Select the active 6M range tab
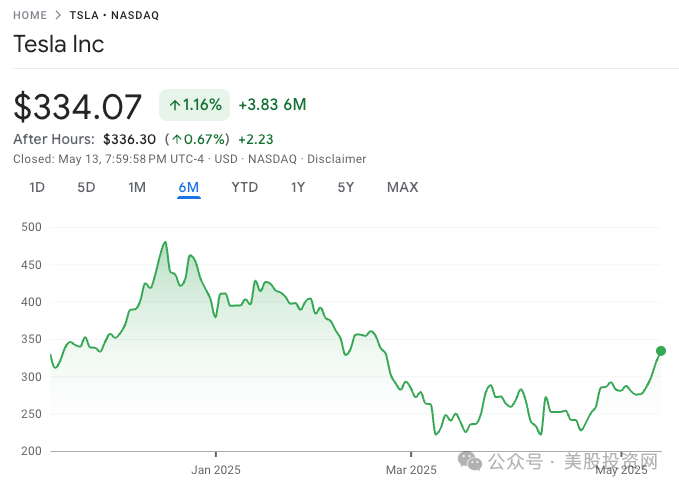Viewport: 679px width, 488px height. coord(189,187)
